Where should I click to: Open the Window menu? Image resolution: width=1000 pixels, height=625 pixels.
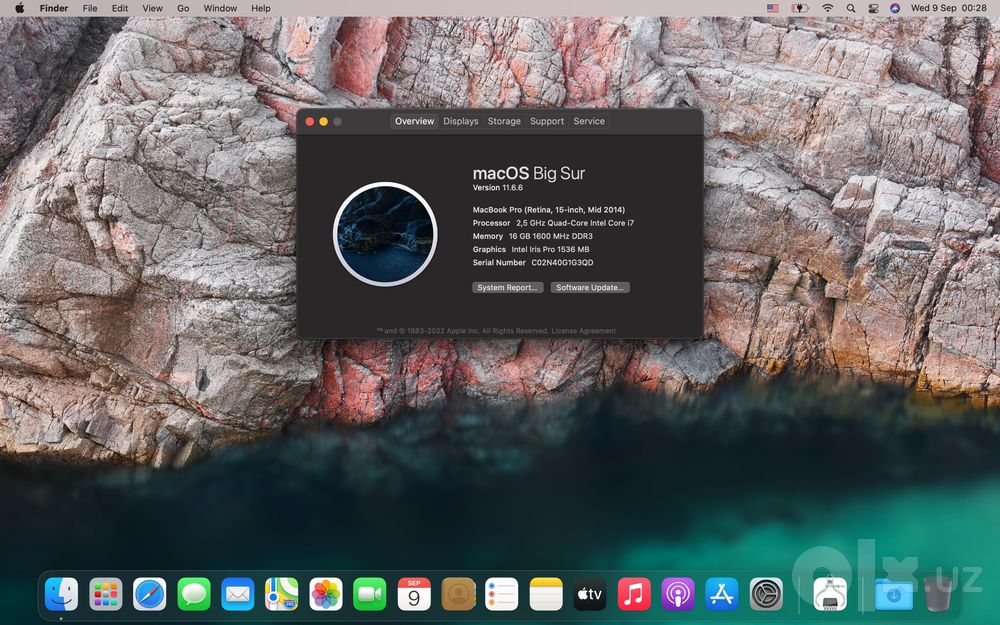(x=220, y=8)
